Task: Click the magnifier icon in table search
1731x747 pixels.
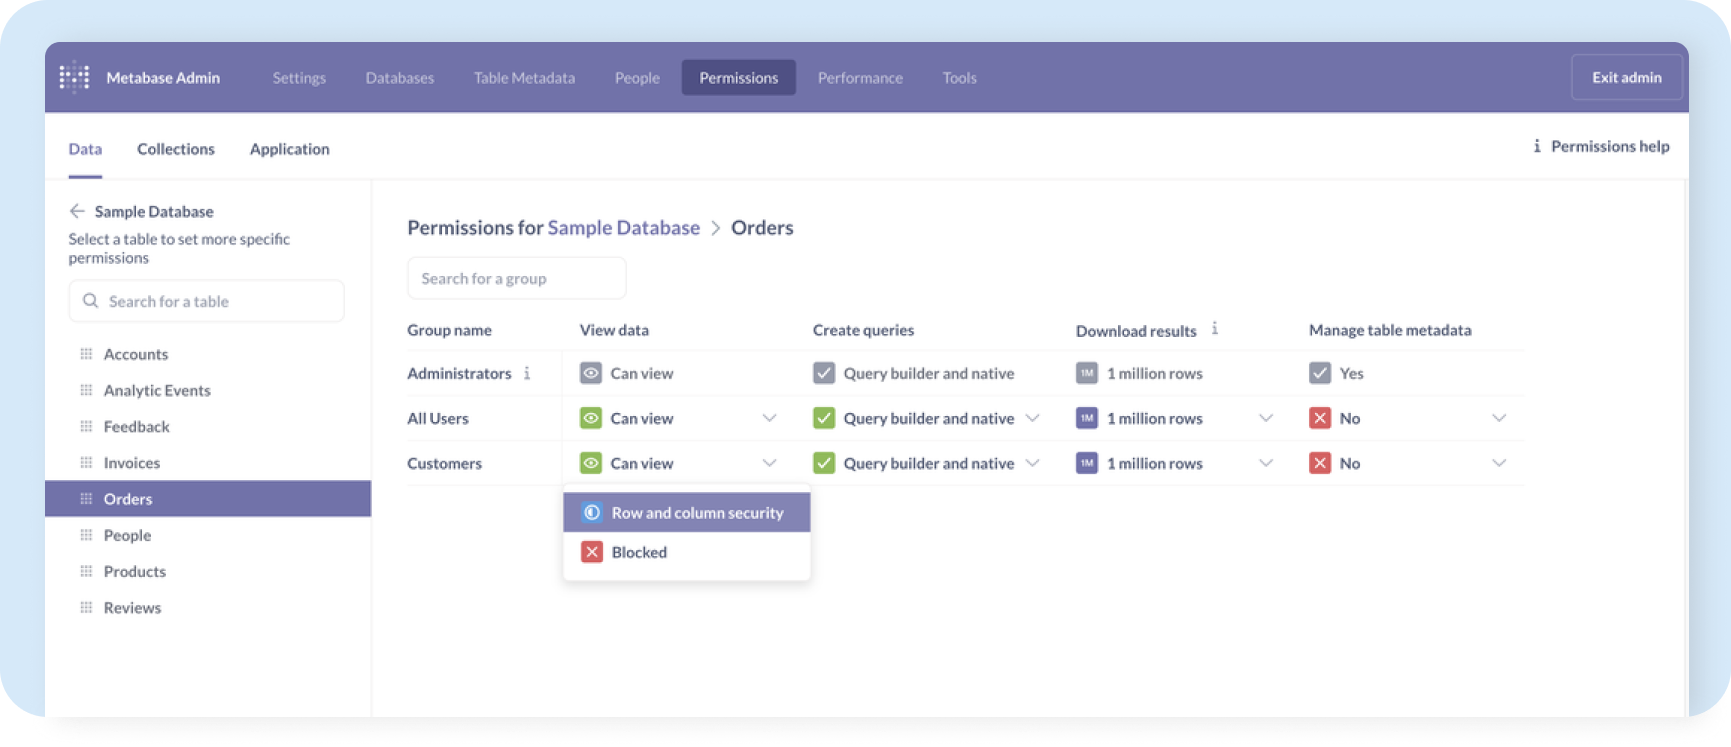Action: 90,301
